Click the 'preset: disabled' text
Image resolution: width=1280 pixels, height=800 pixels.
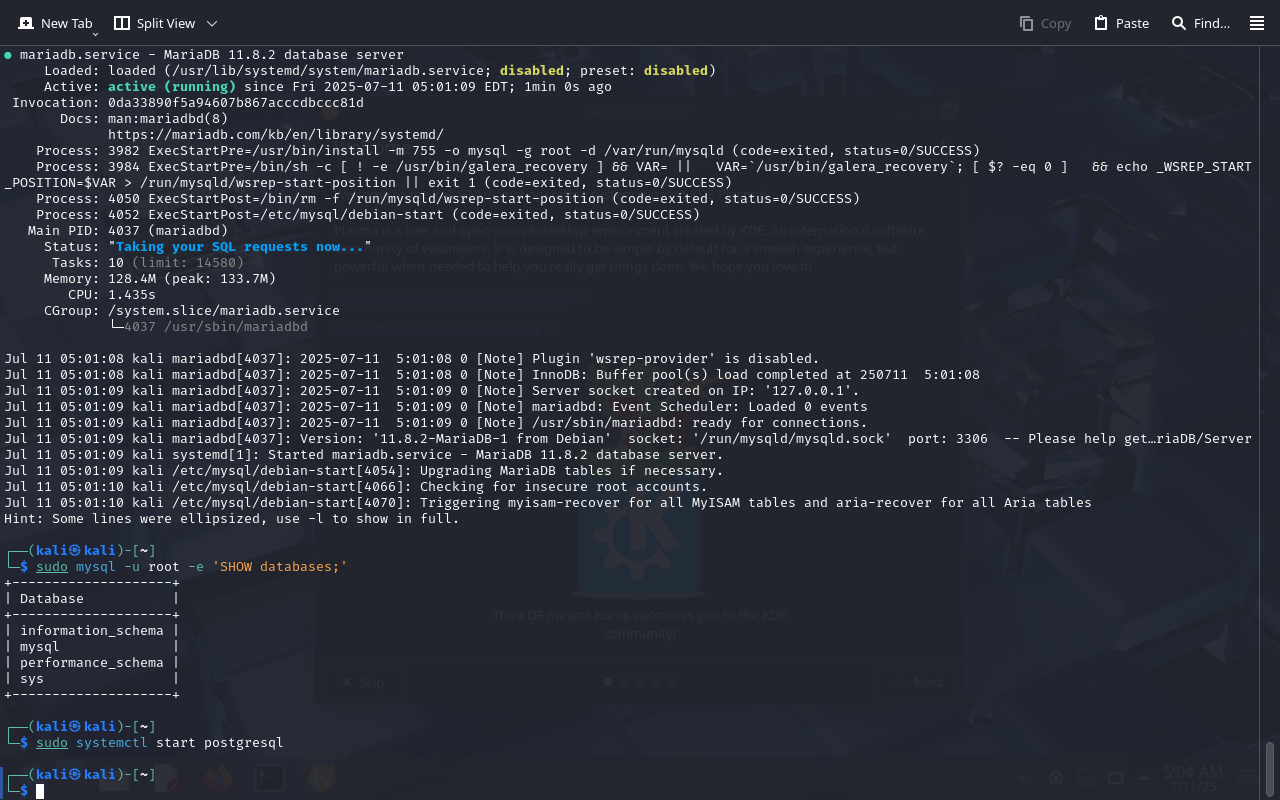coord(640,71)
